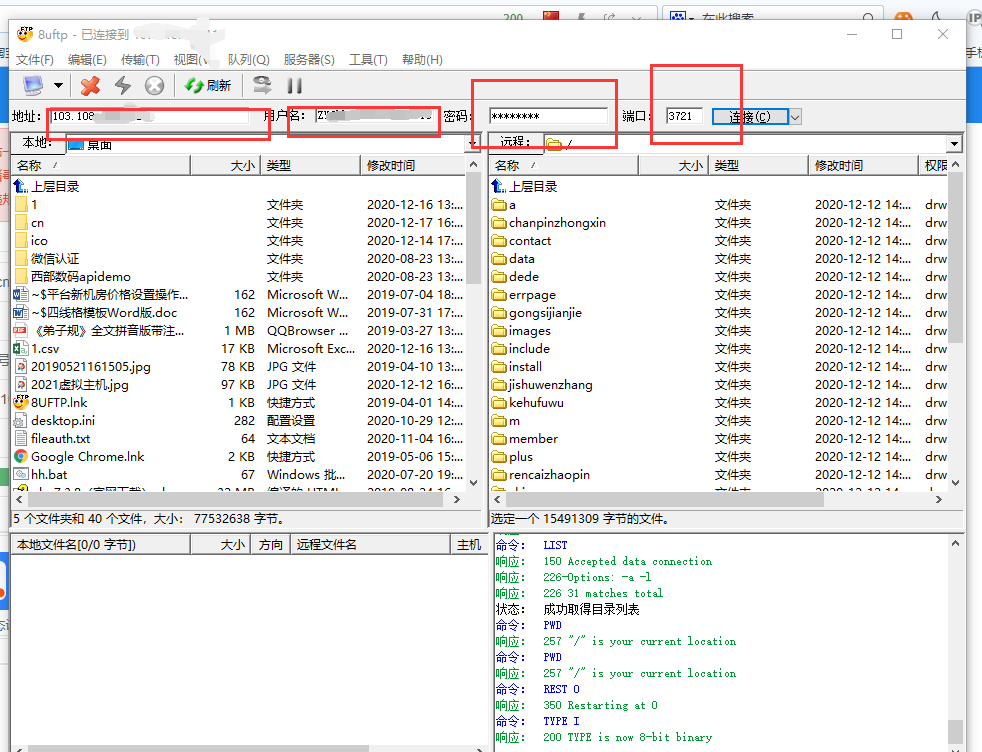Click the pause transfer icon
Viewport: 982px width, 752px height.
point(294,86)
